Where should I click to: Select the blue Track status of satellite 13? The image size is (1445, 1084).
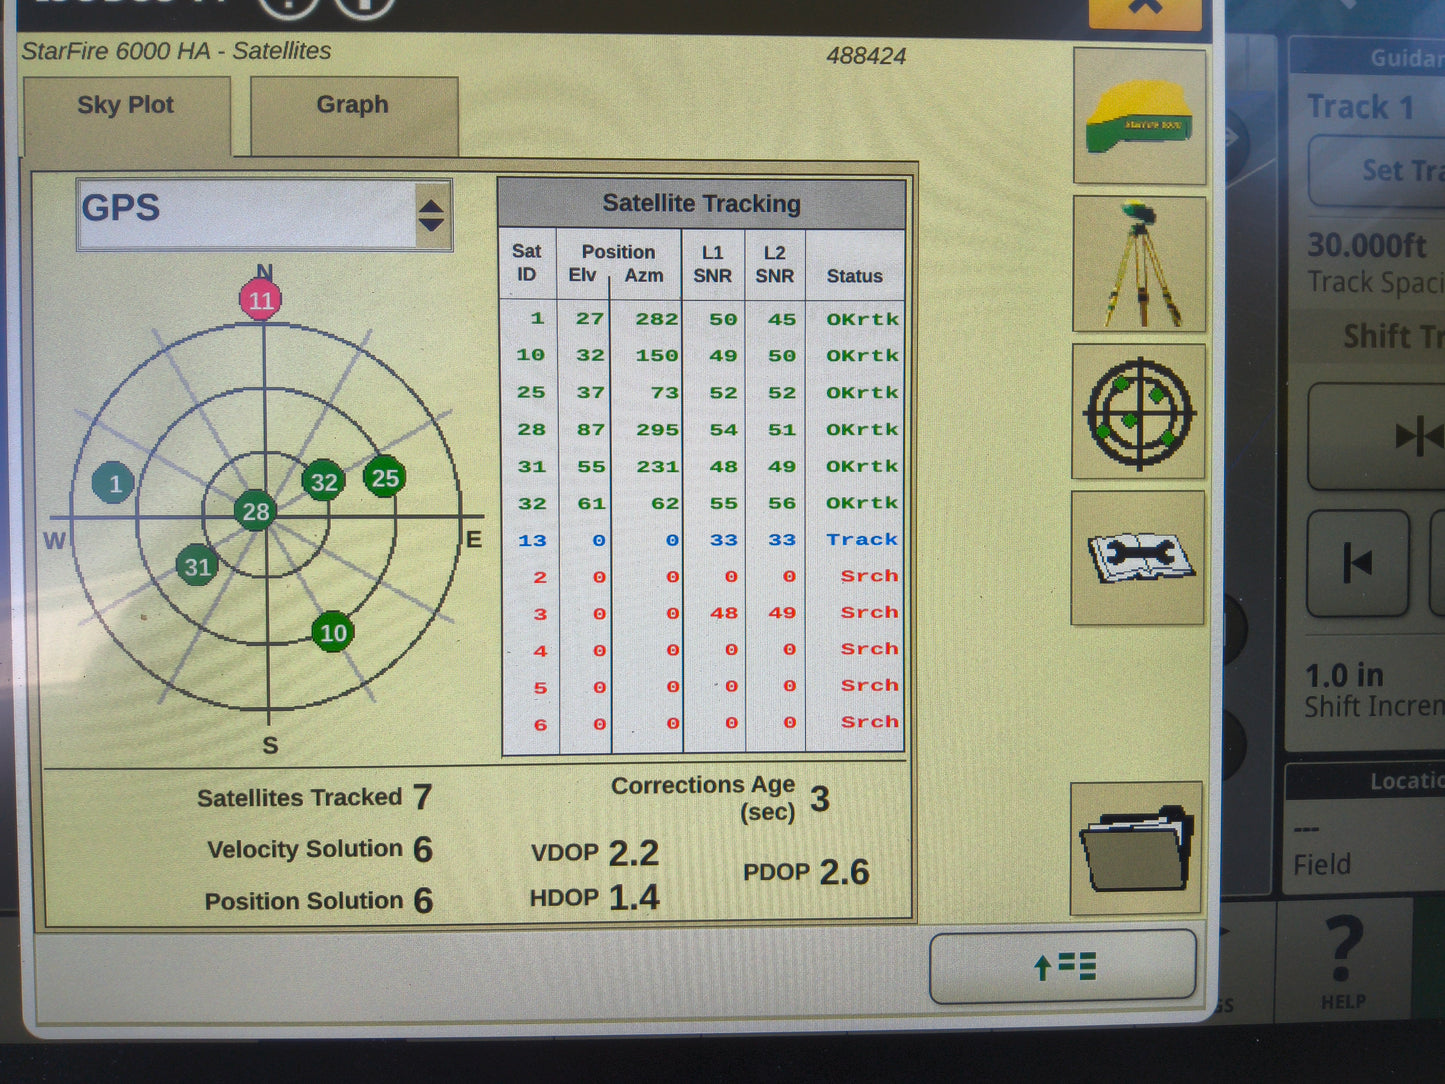click(x=862, y=540)
